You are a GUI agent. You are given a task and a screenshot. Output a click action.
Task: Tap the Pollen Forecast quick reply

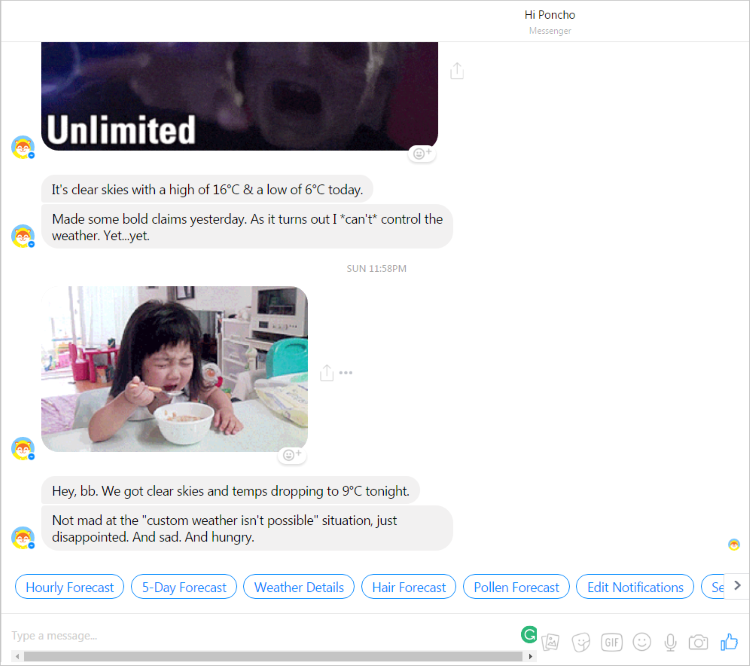(517, 587)
